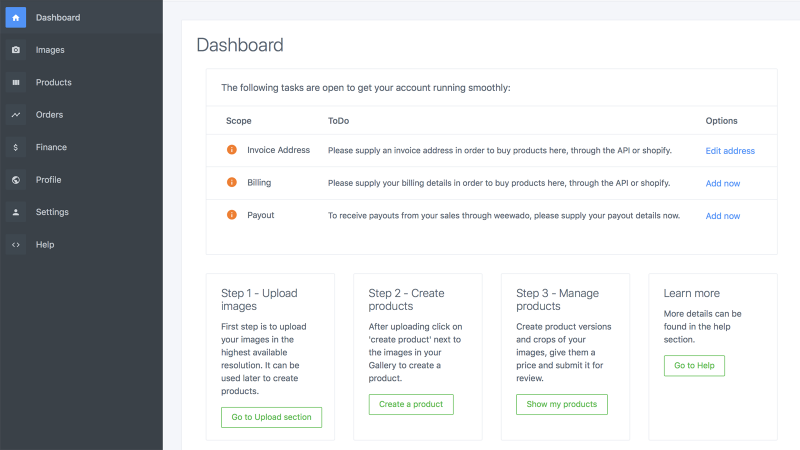Click the Products grid icon

16,82
